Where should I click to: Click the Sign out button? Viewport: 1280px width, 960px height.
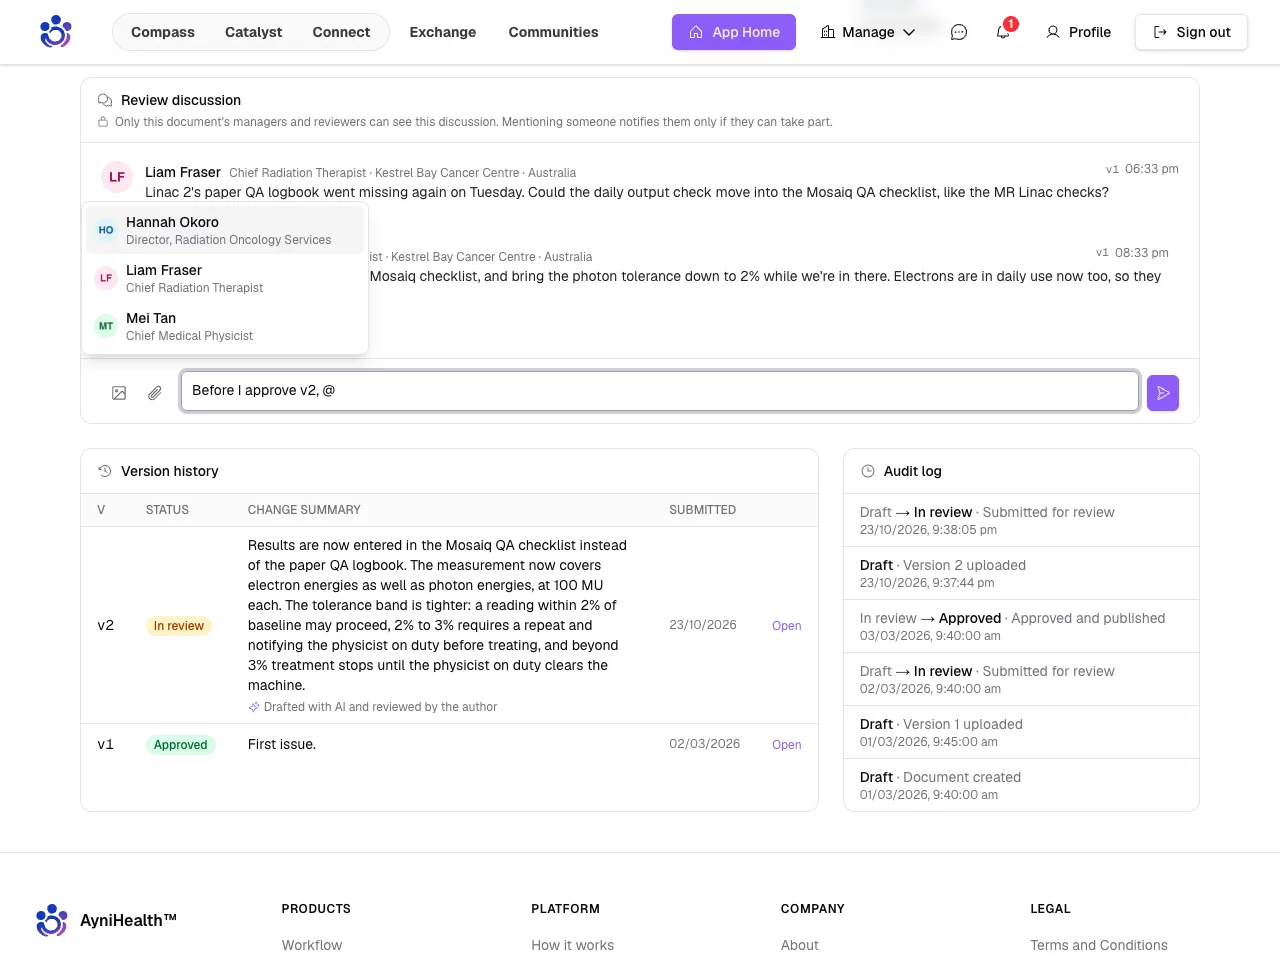(1191, 32)
